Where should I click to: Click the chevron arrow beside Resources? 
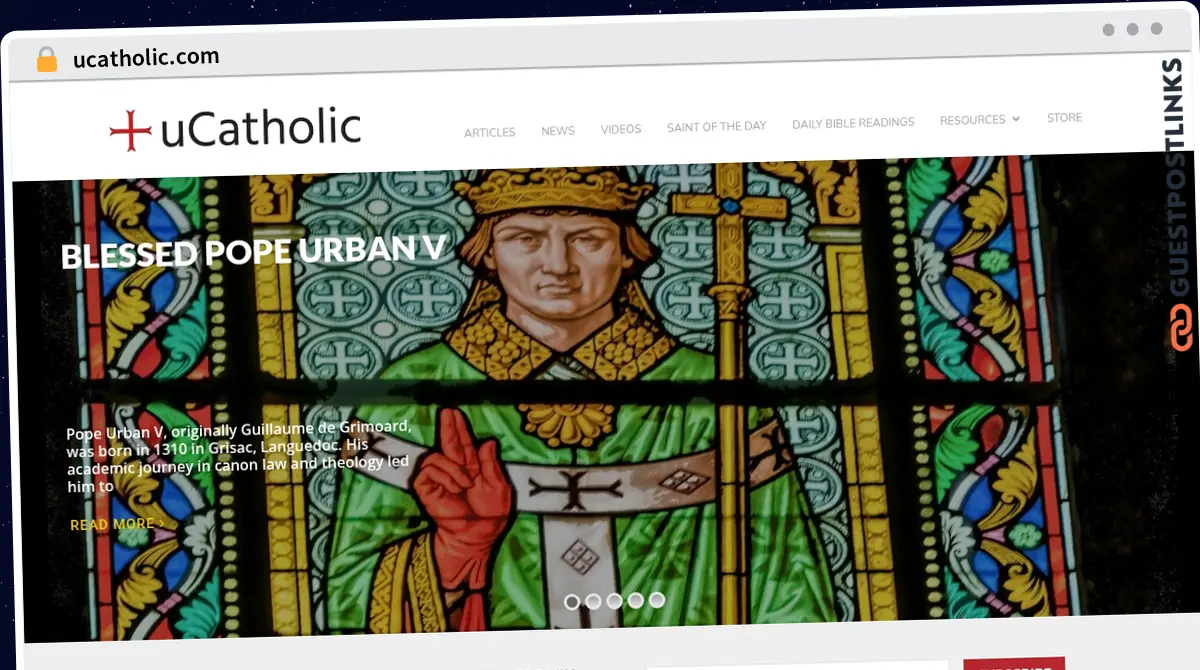1015,118
